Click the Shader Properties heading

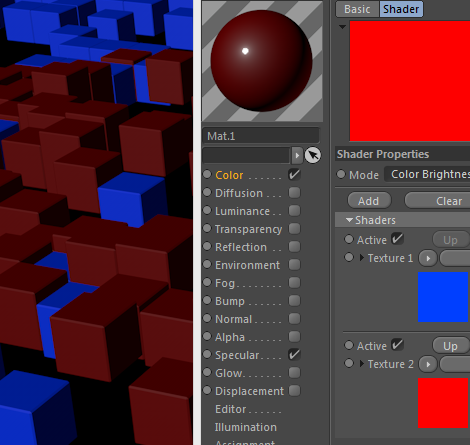pos(383,154)
